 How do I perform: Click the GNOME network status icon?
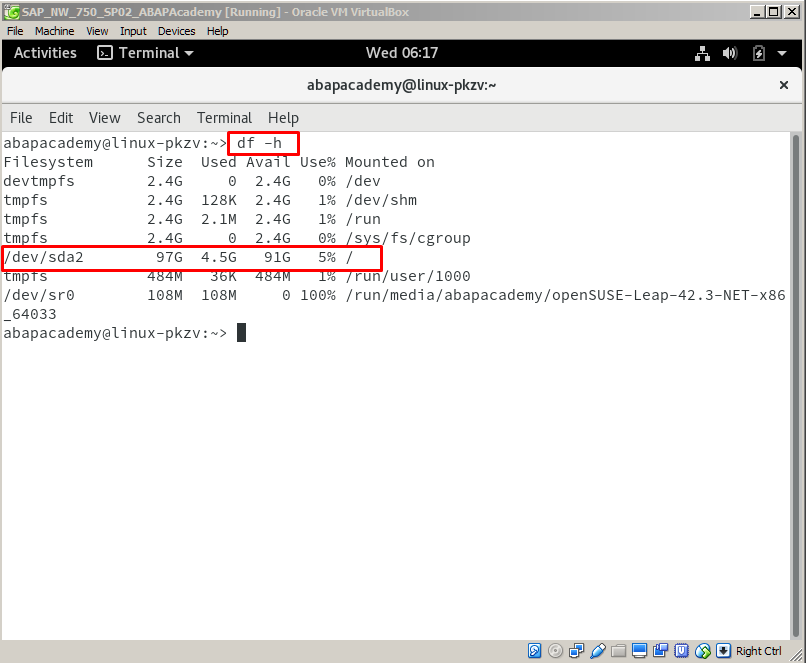702,53
